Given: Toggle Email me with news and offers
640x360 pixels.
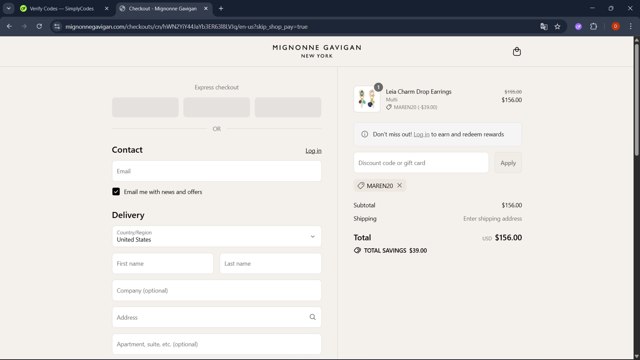Looking at the screenshot, I should [x=116, y=191].
